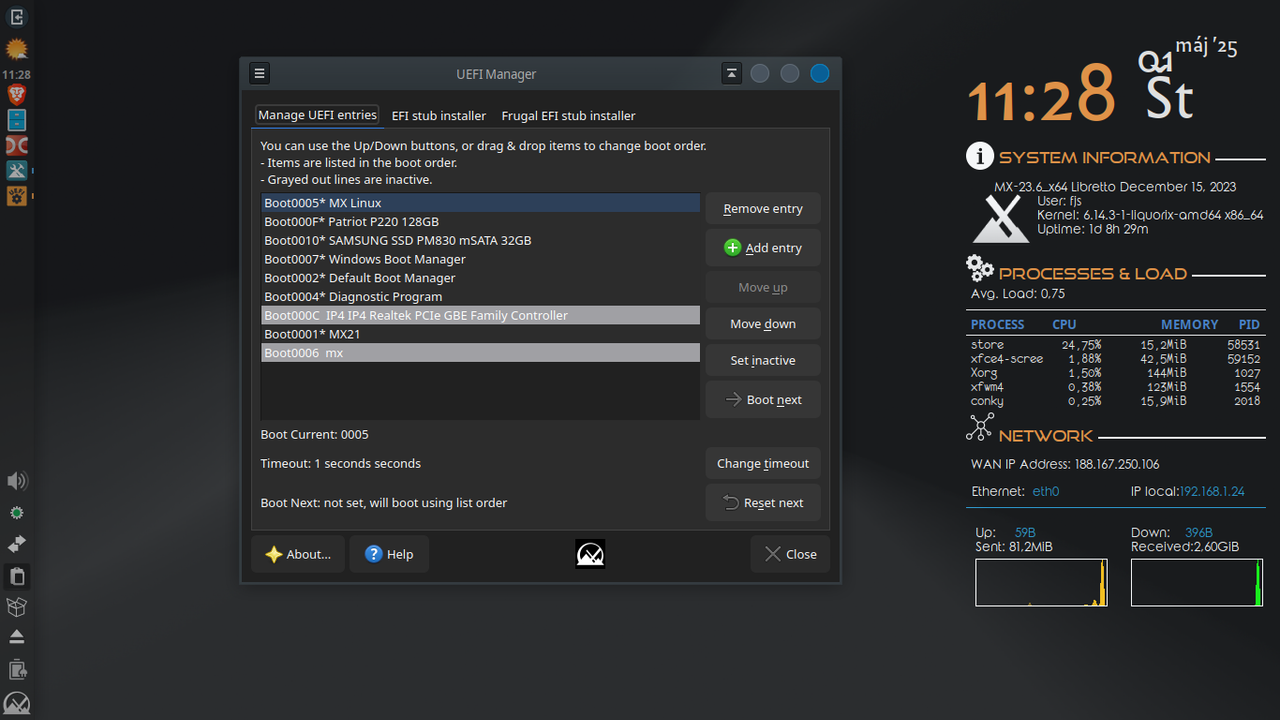This screenshot has height=720, width=1280.
Task: Click the Set inactive button
Action: pos(763,360)
